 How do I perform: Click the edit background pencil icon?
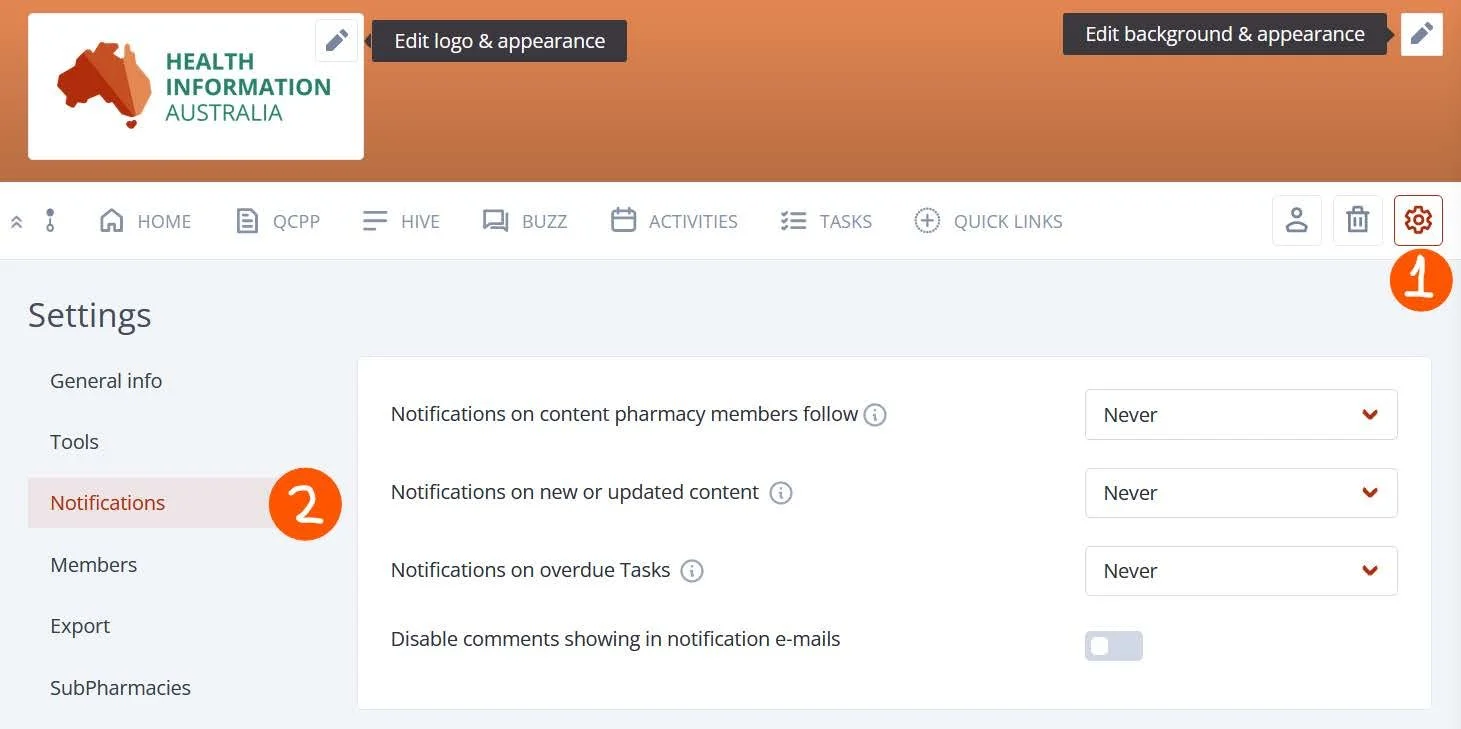coord(1421,34)
